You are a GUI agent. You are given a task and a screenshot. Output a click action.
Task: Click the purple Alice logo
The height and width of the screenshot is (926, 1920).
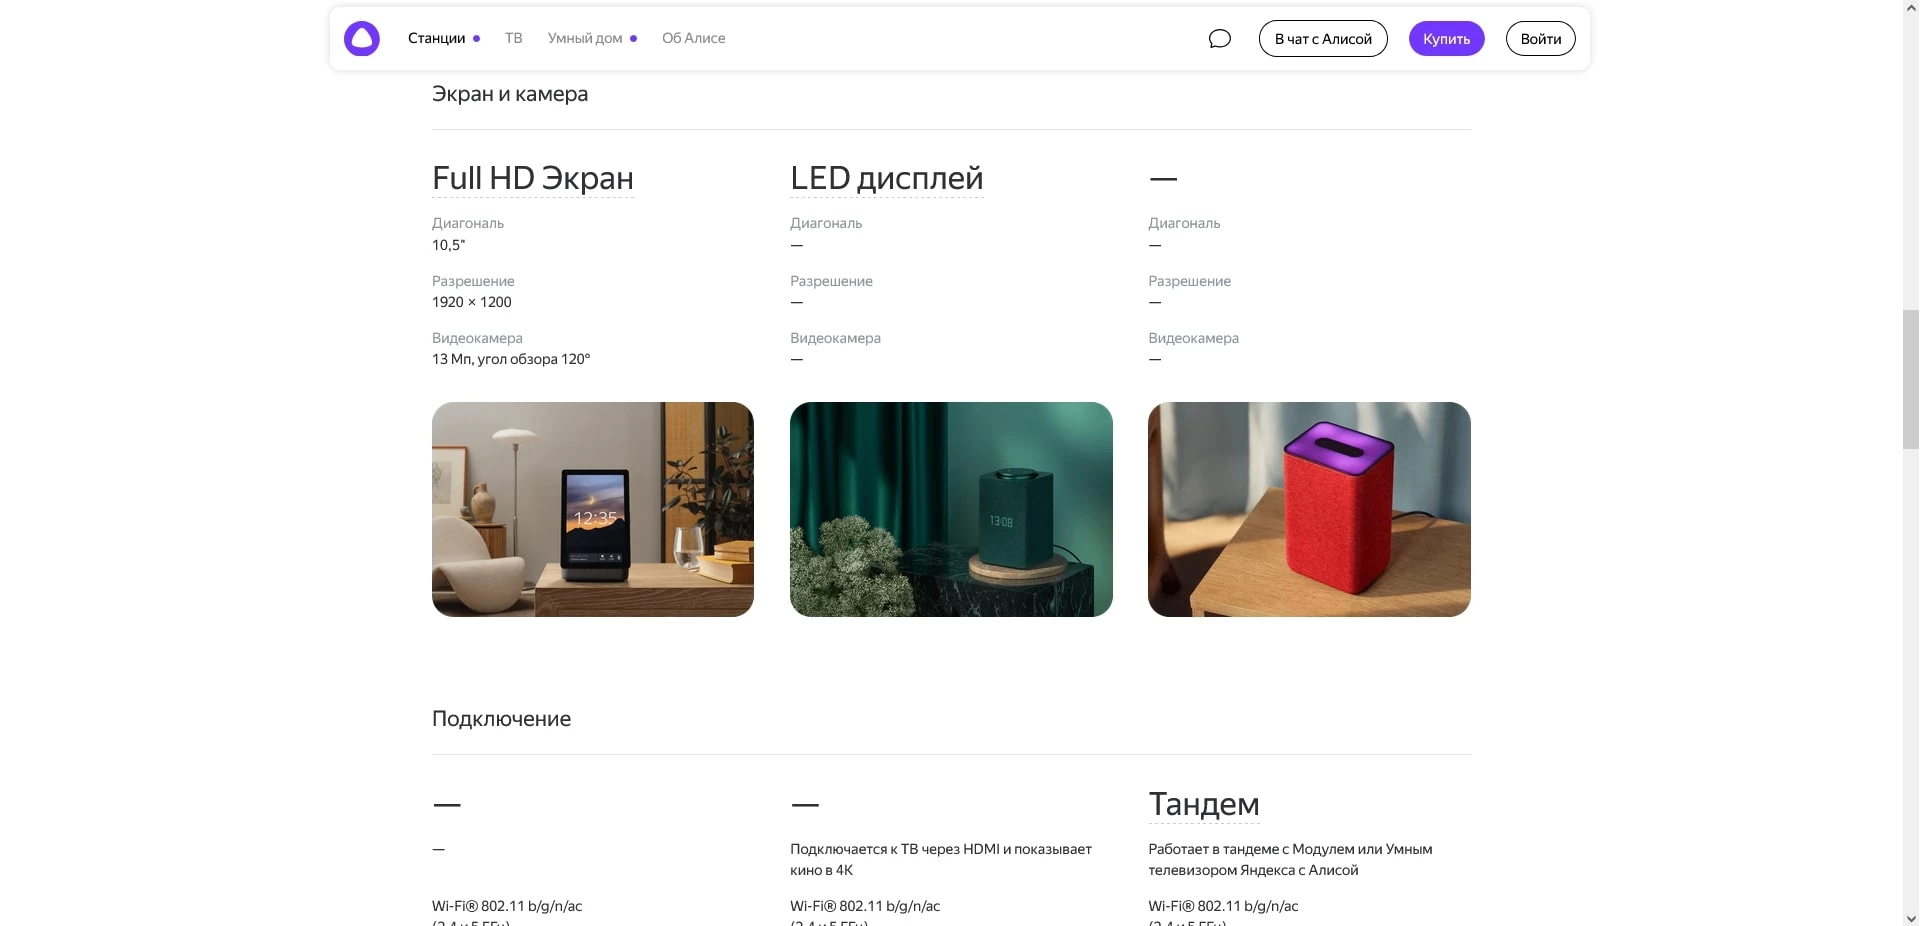tap(361, 39)
